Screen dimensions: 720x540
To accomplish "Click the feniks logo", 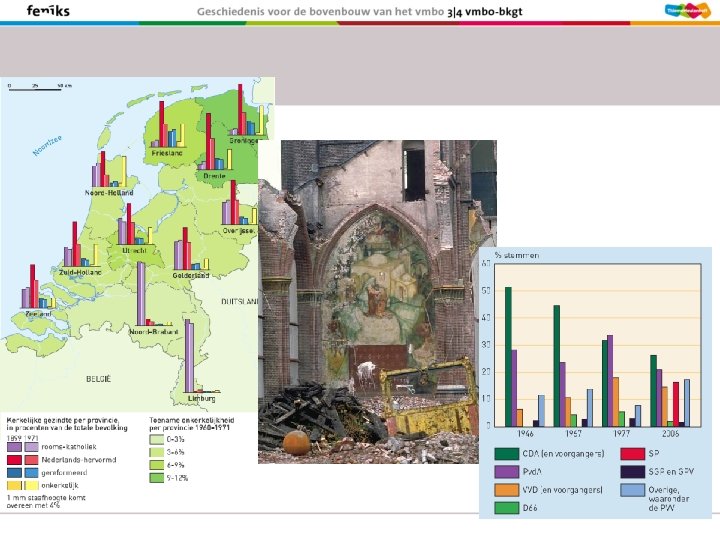I will click(x=48, y=11).
